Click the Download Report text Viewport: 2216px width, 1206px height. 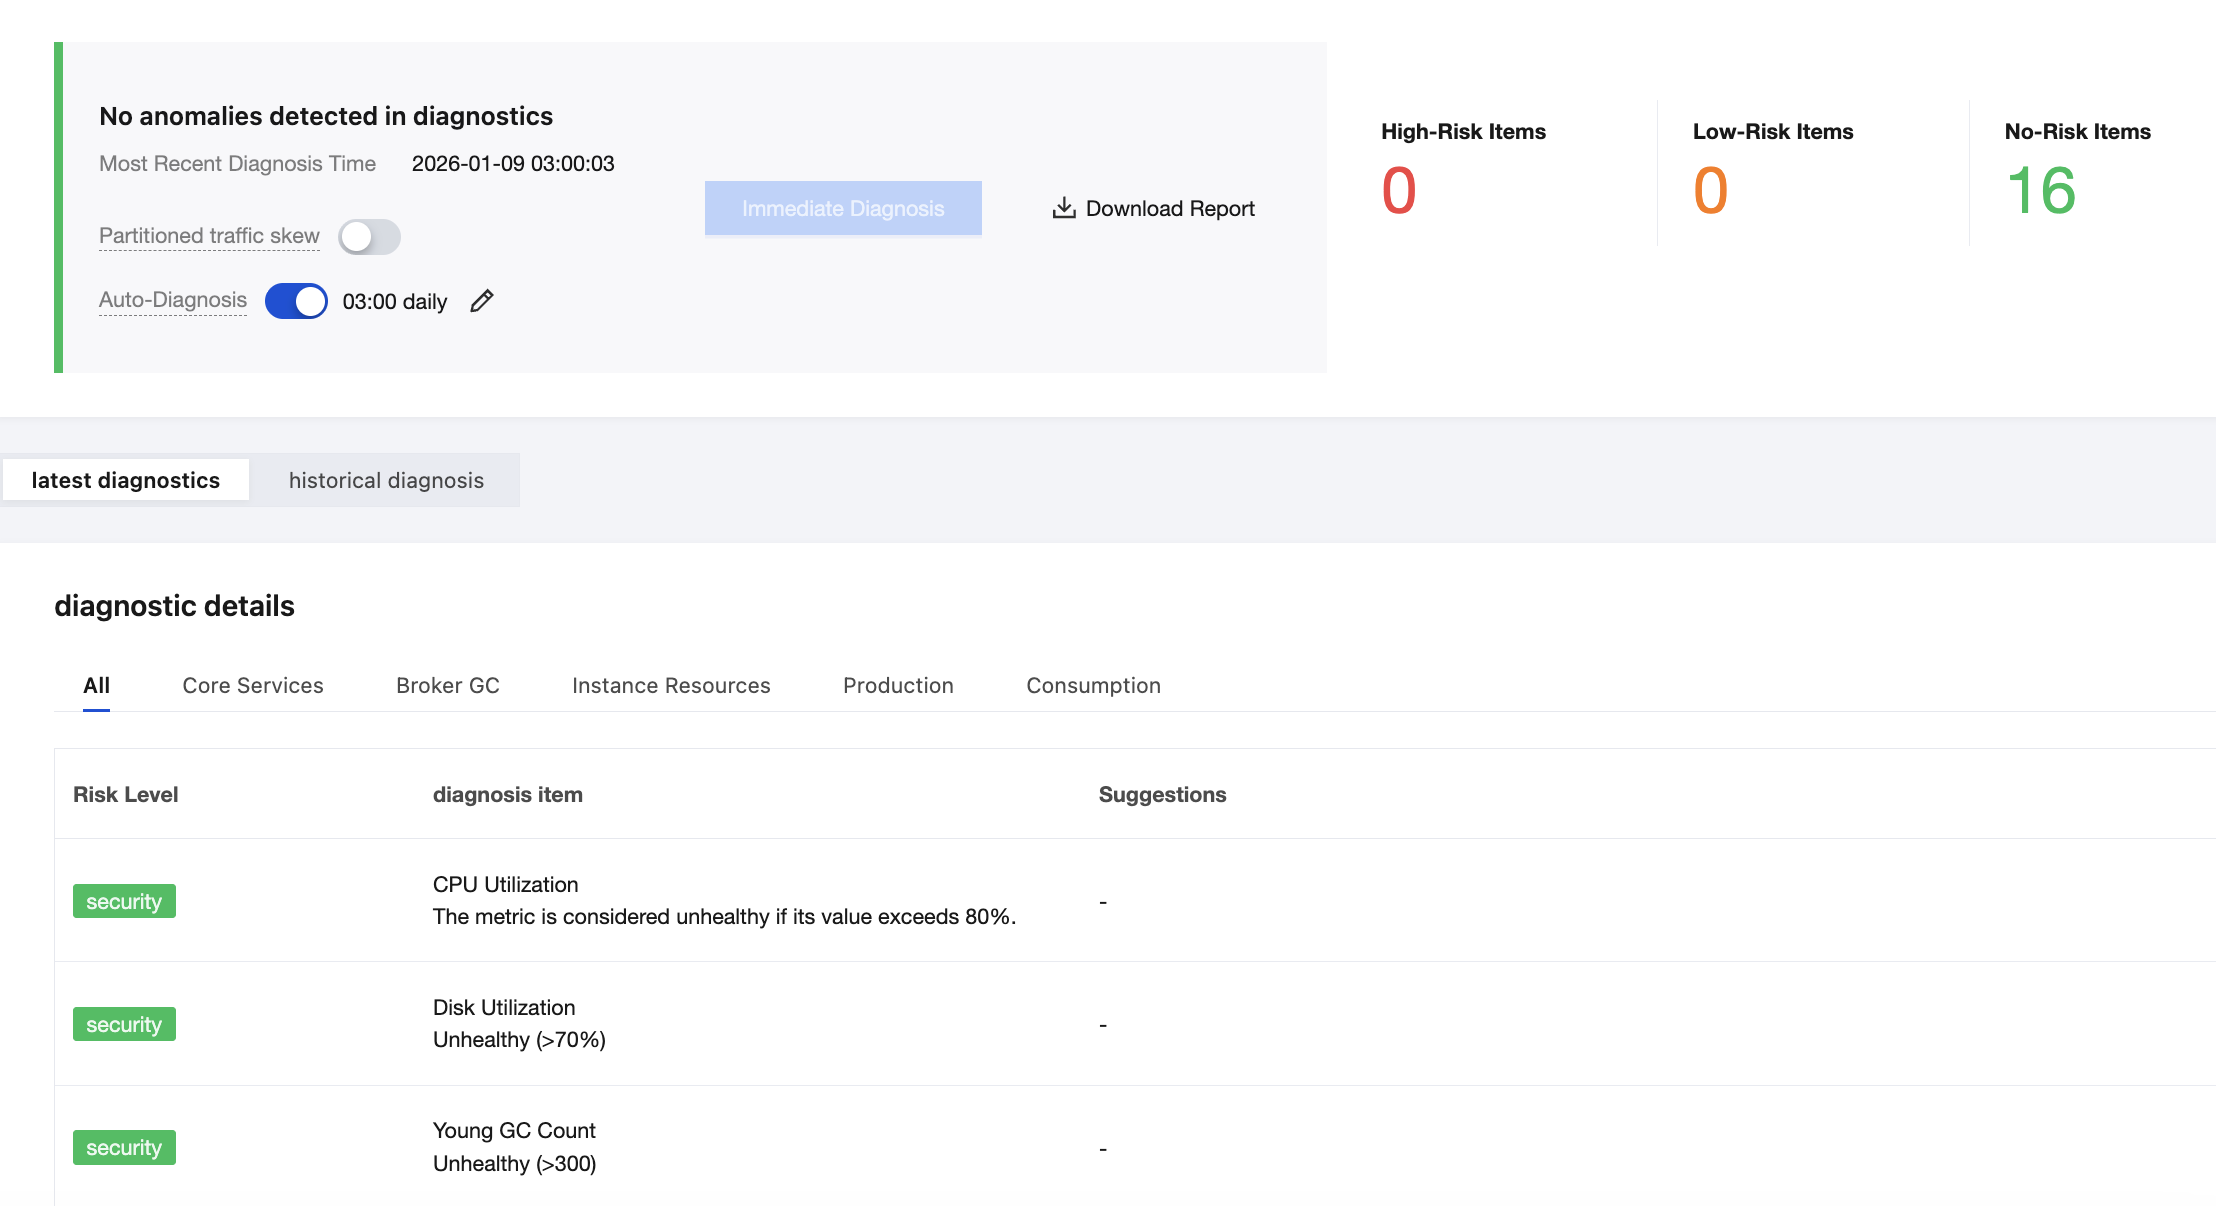(x=1170, y=208)
